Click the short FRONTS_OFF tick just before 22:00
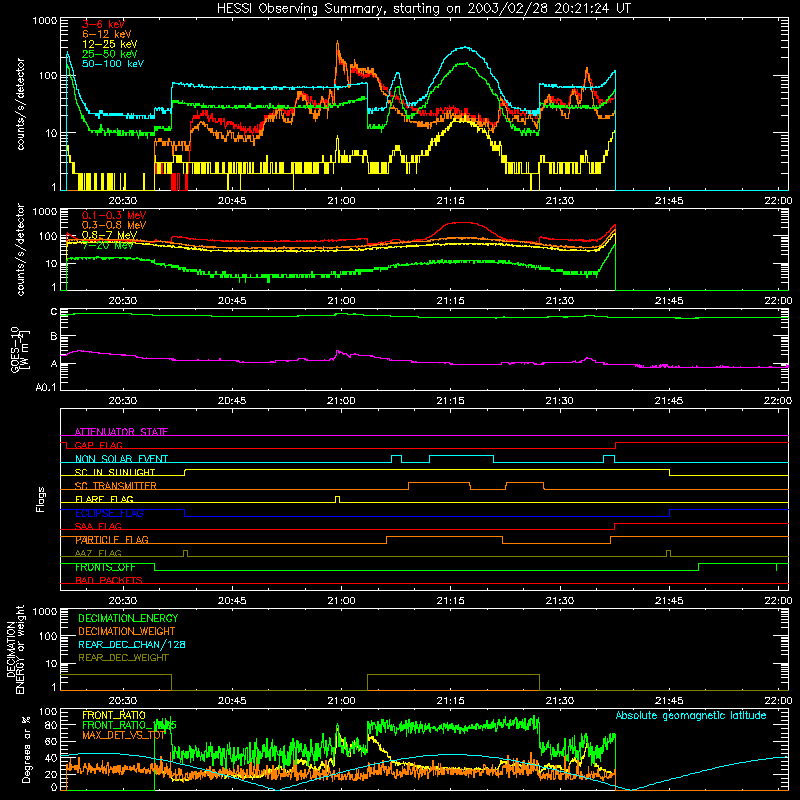The width and height of the screenshot is (800, 800). click(777, 567)
